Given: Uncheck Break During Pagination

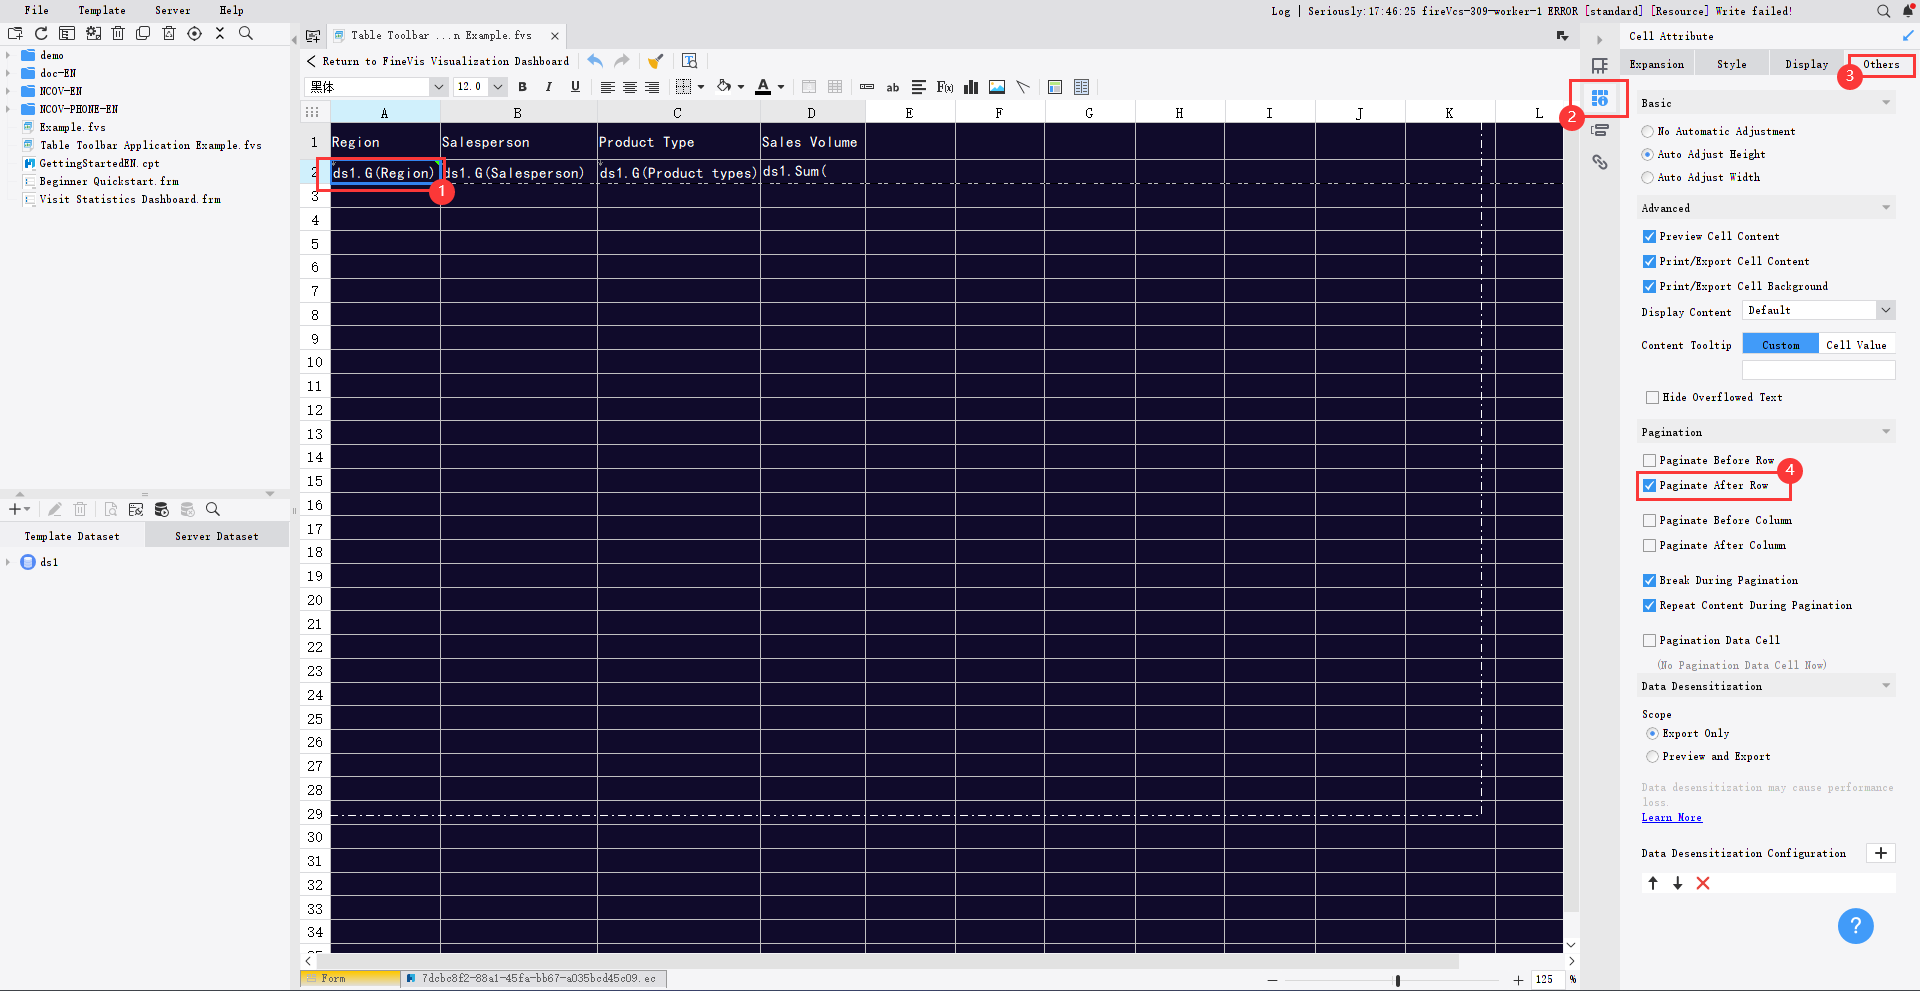Looking at the screenshot, I should coord(1650,580).
